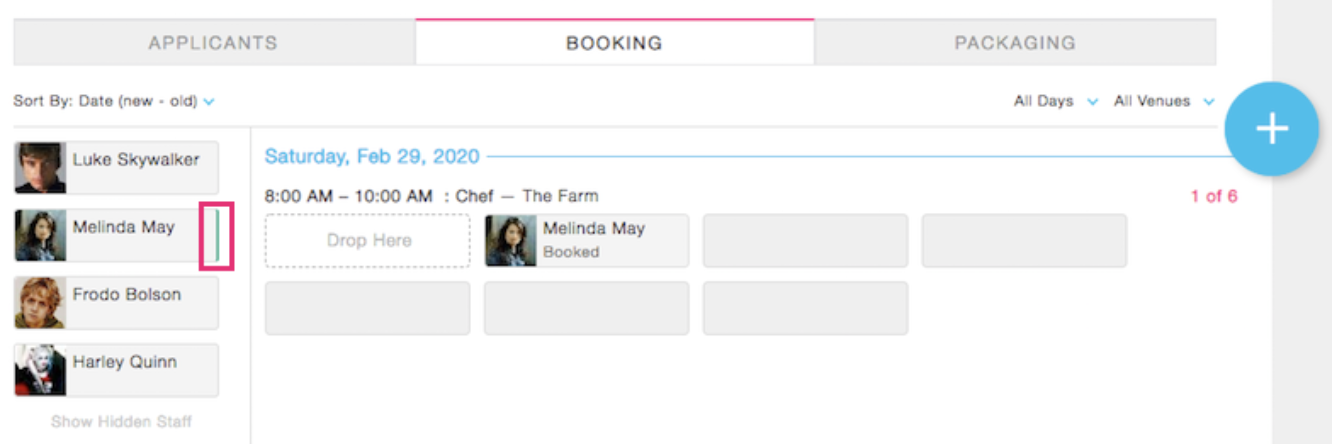Expand the All Days filter
The width and height of the screenshot is (1334, 446).
click(x=1056, y=101)
